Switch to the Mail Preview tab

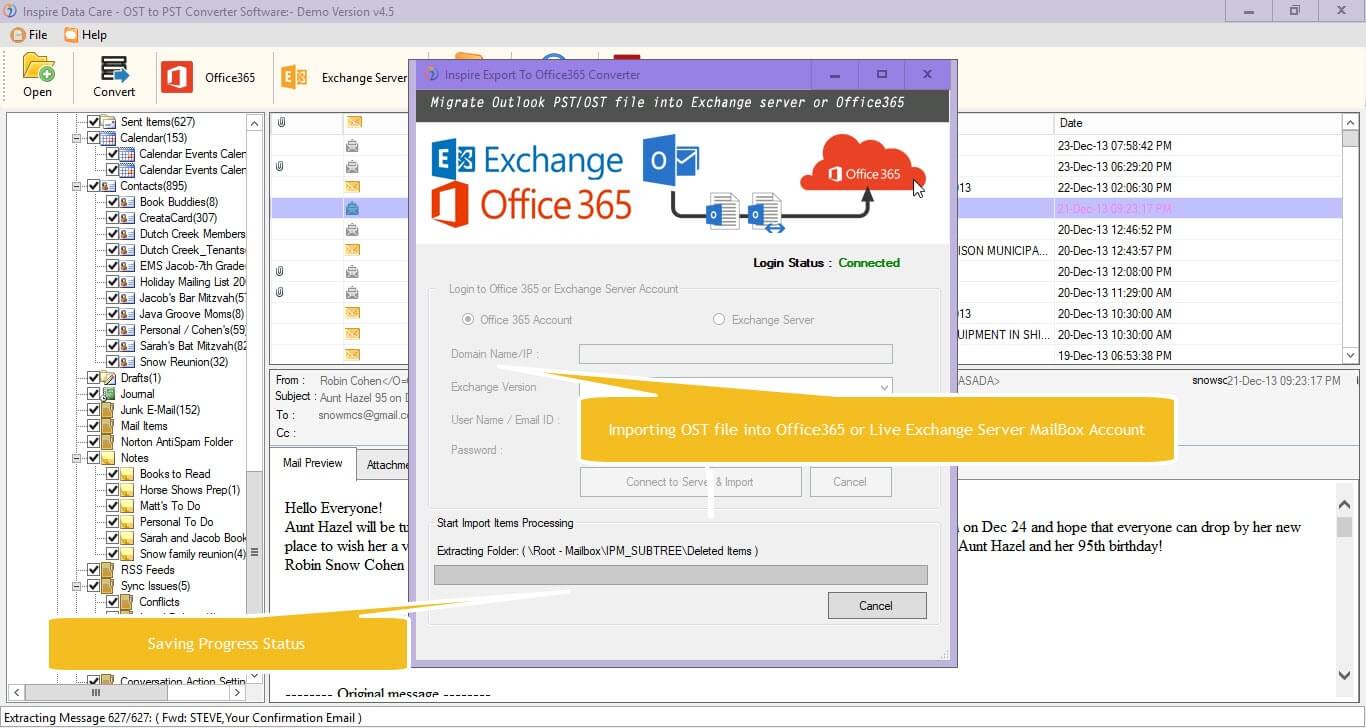[x=312, y=463]
